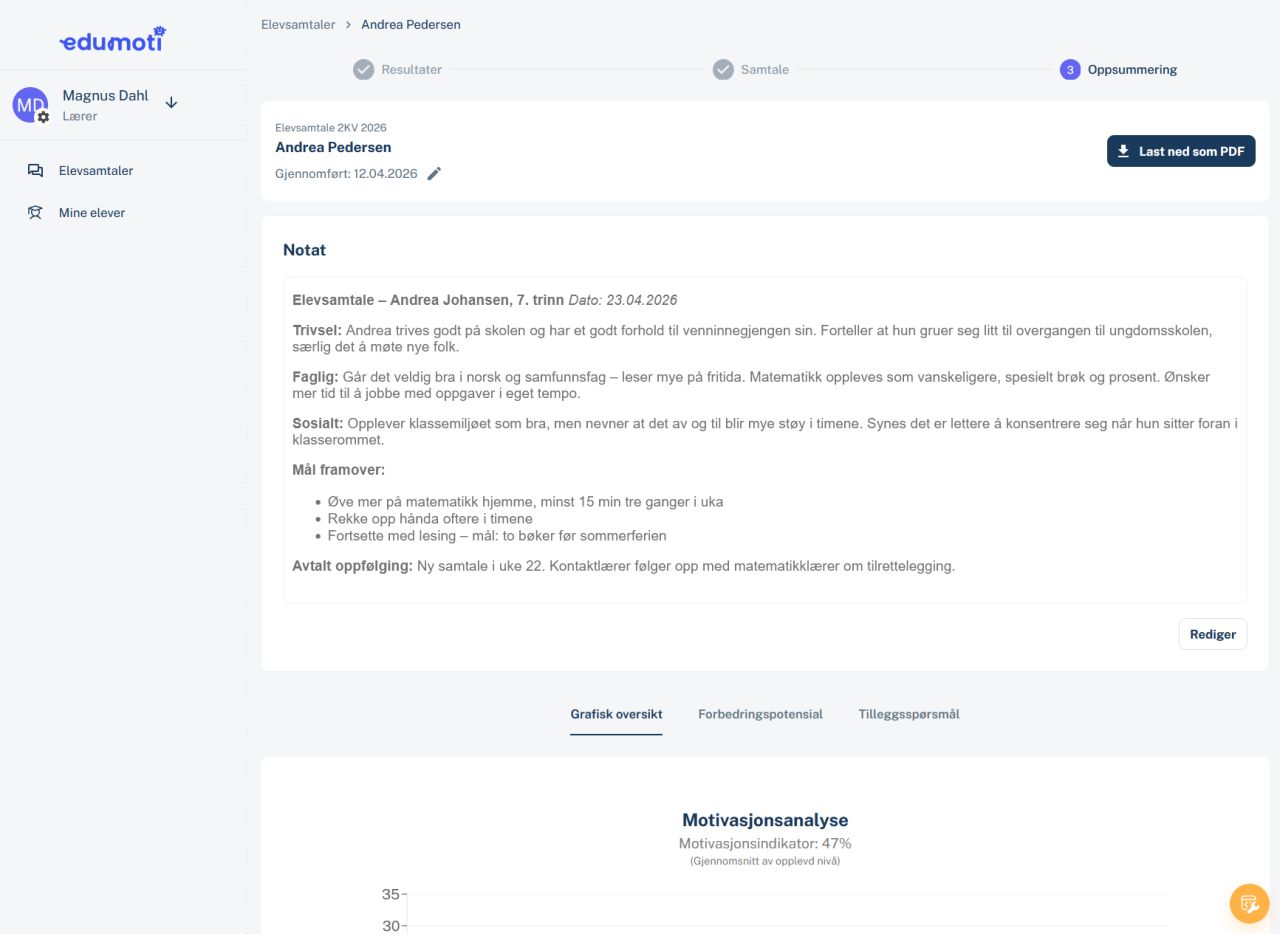Screen dimensions: 1280x934
Task: Click inside the Notat text area
Action: click(x=765, y=440)
